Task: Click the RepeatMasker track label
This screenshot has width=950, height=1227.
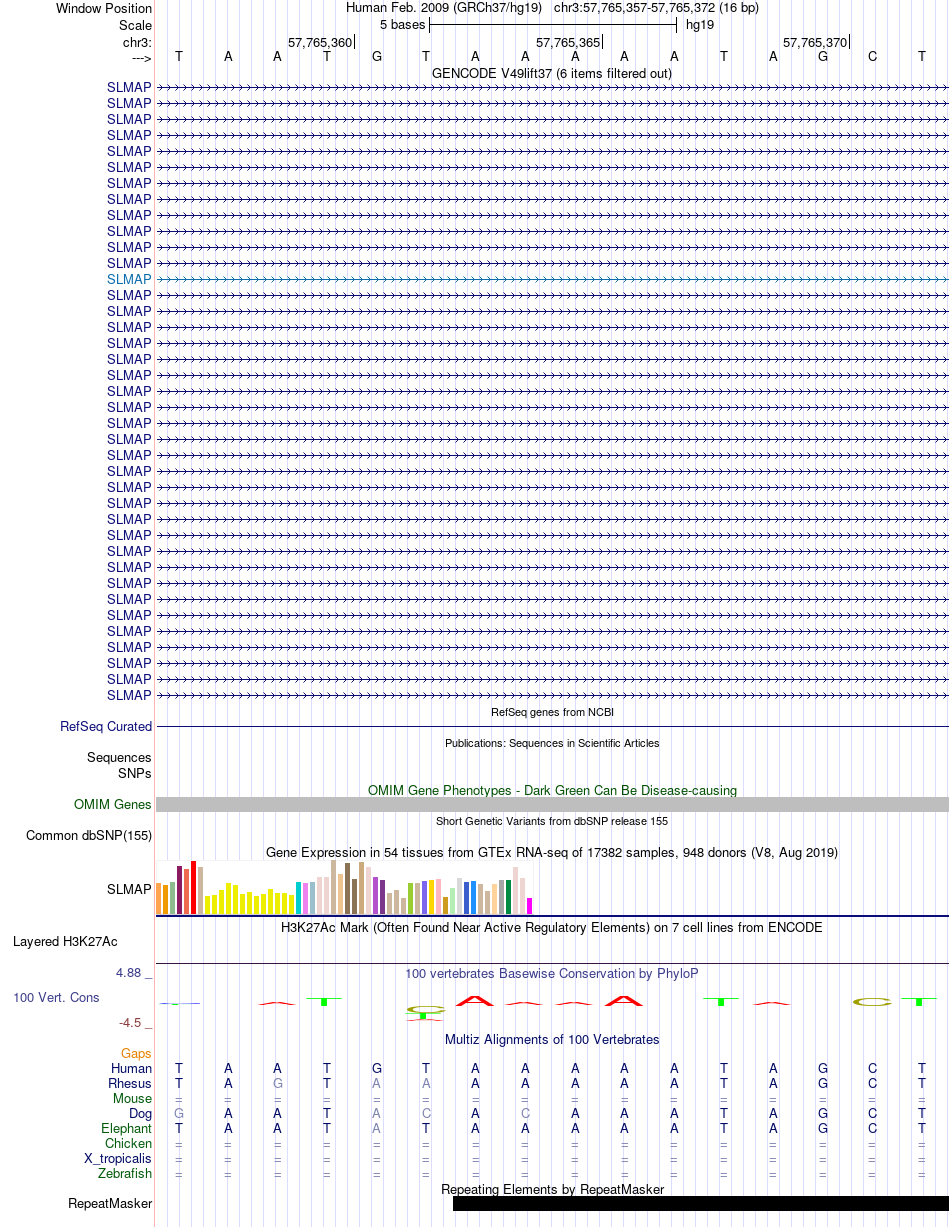Action: 110,1204
